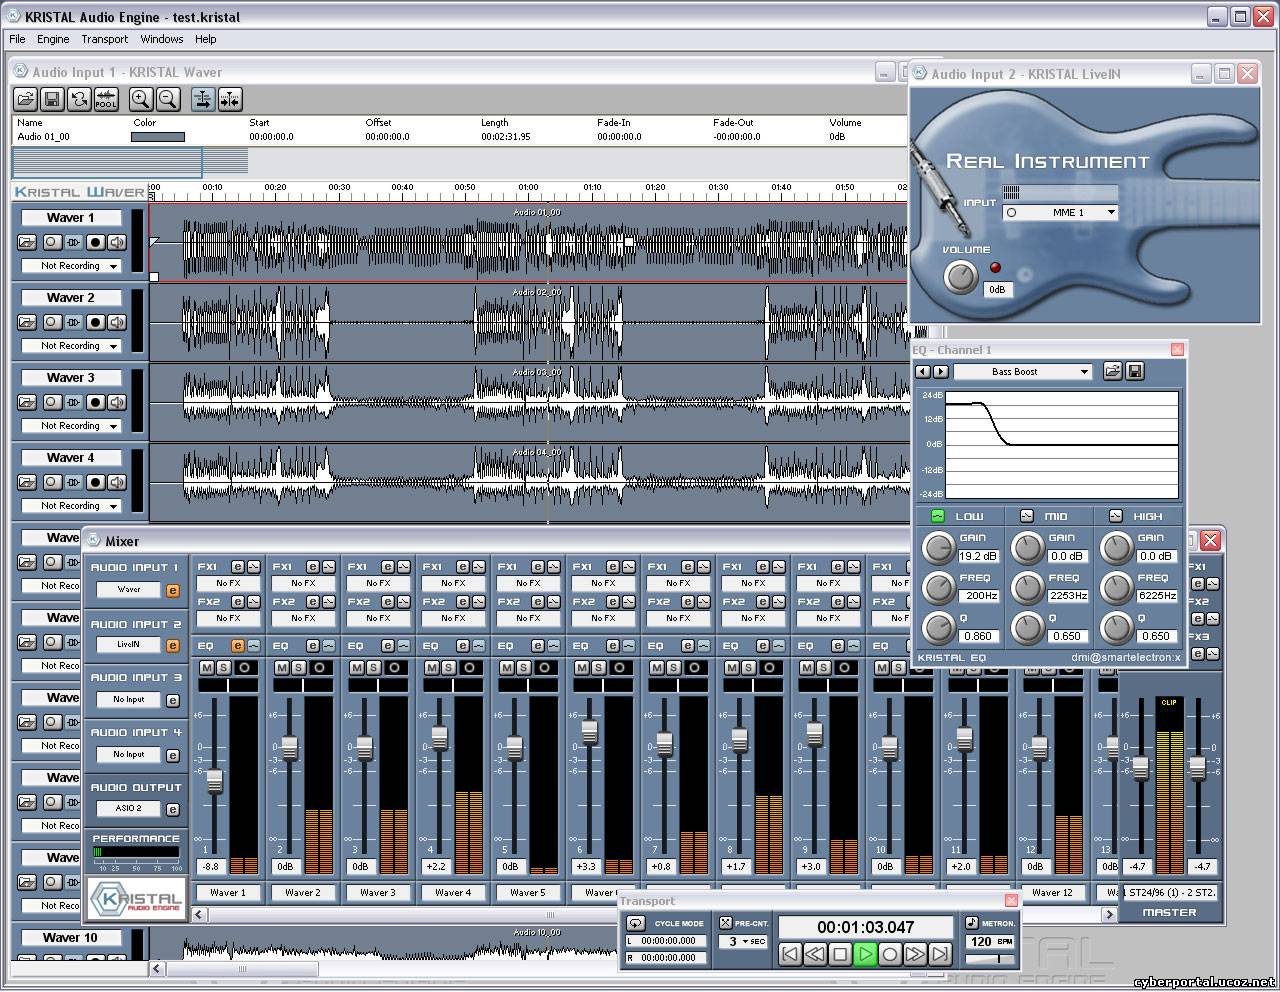The image size is (1280, 992).
Task: Click the fast rewind button in Transport
Action: coord(815,954)
